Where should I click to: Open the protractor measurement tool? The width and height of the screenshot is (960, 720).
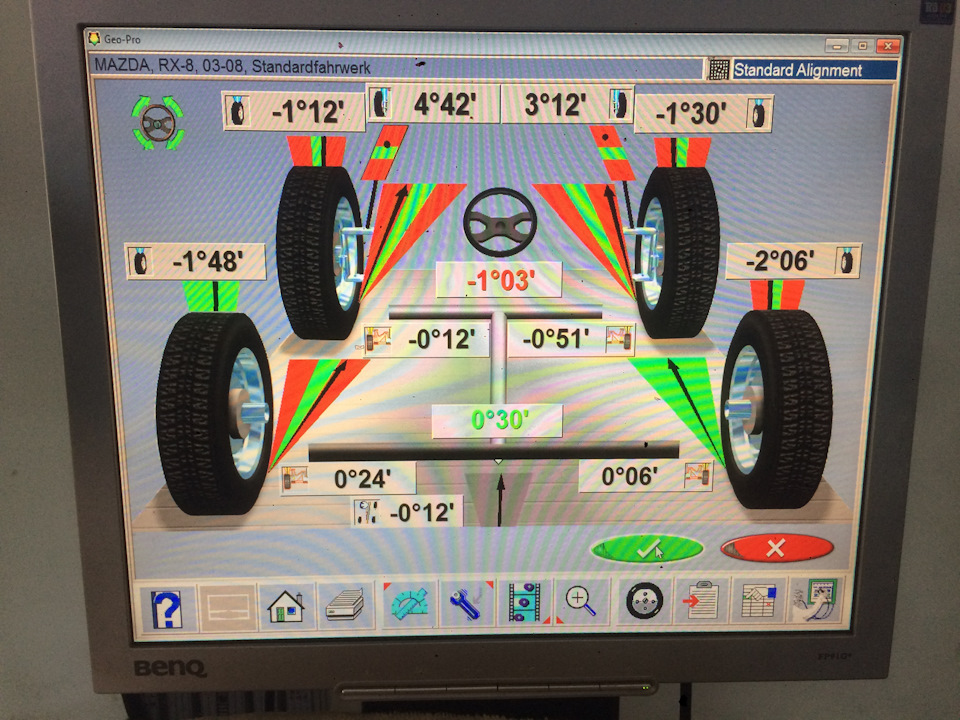(x=408, y=604)
